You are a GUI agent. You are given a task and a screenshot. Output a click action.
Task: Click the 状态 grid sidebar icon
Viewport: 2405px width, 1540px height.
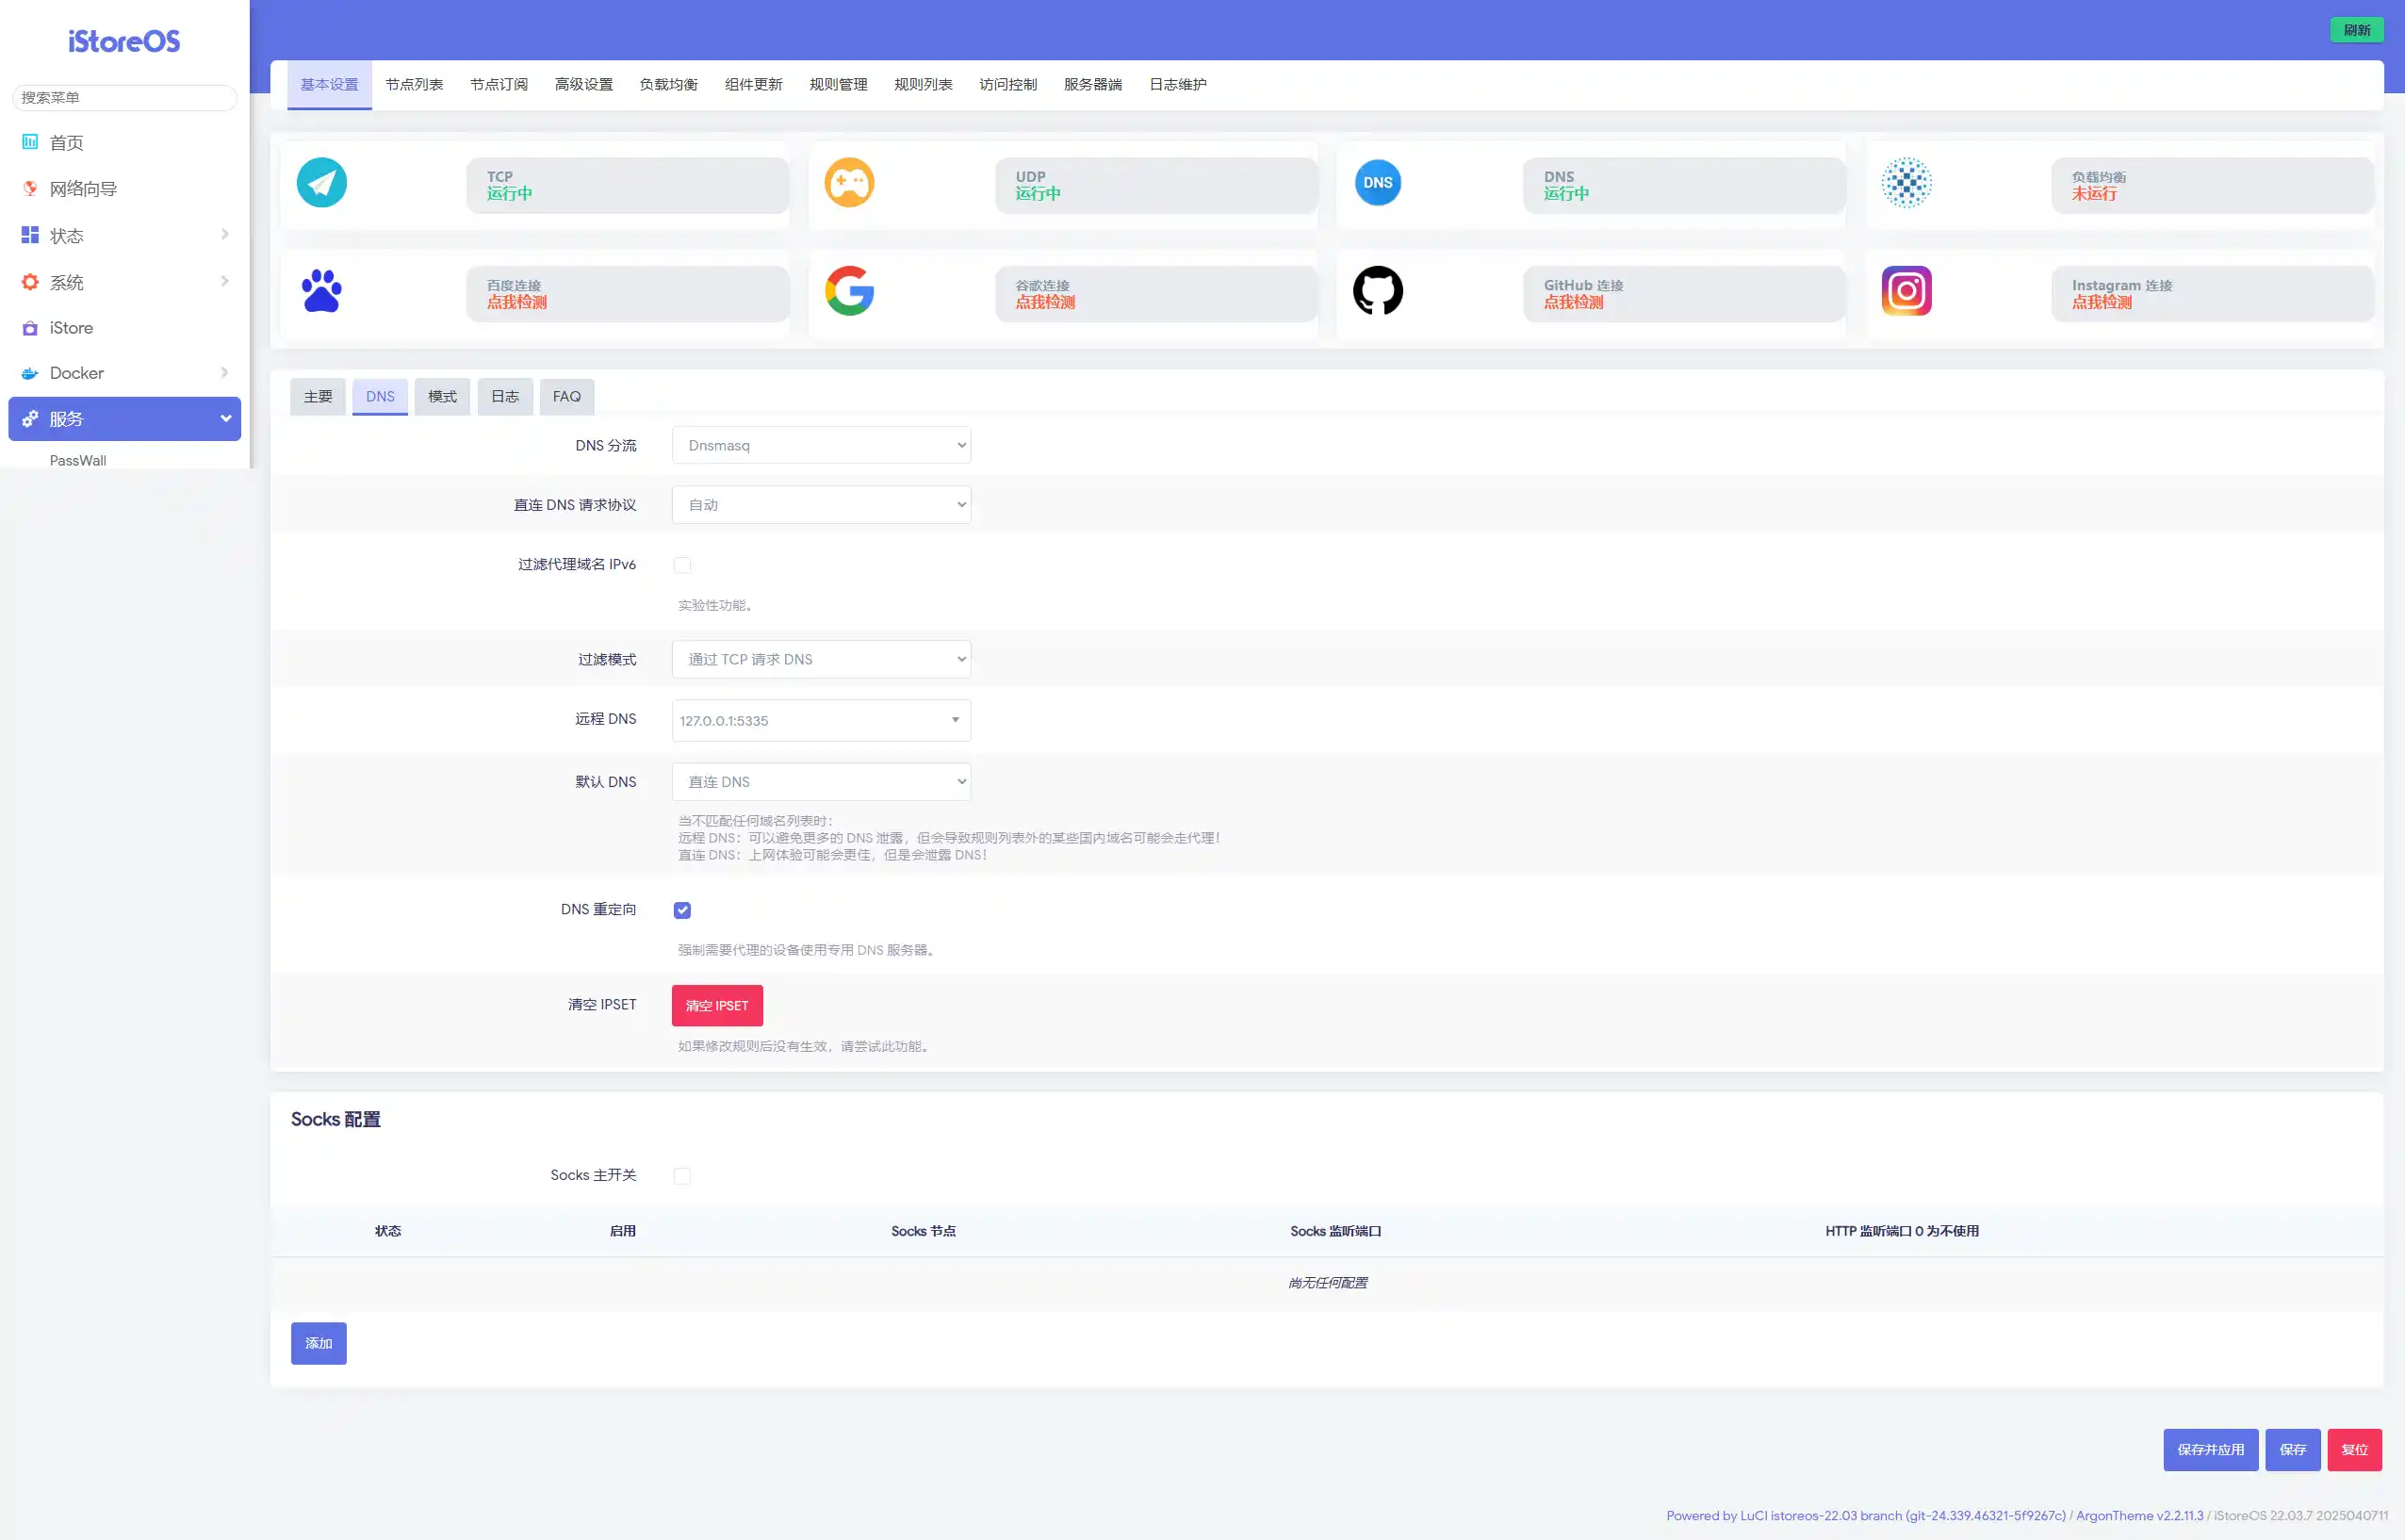[x=30, y=235]
